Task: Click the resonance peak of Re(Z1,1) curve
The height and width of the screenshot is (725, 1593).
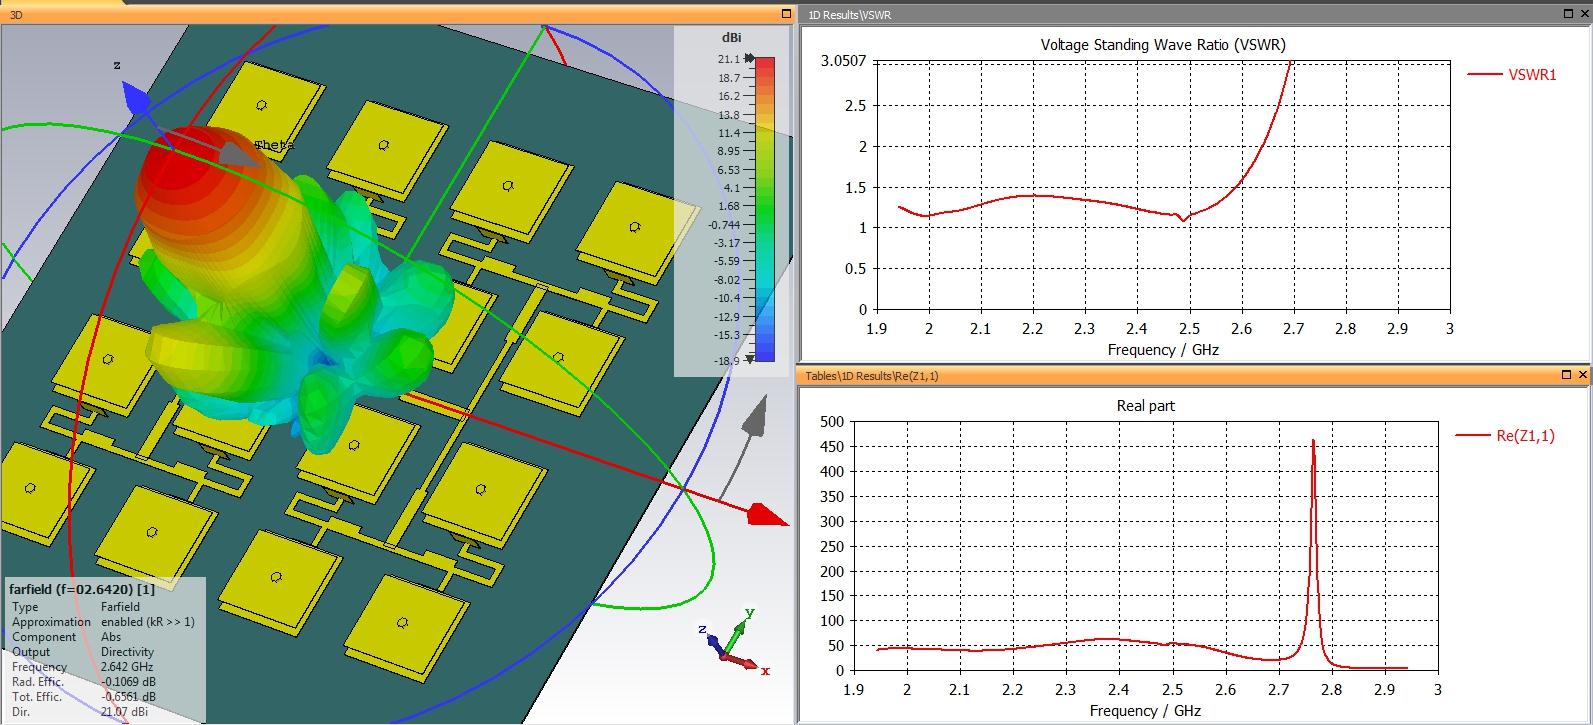Action: [x=1313, y=441]
